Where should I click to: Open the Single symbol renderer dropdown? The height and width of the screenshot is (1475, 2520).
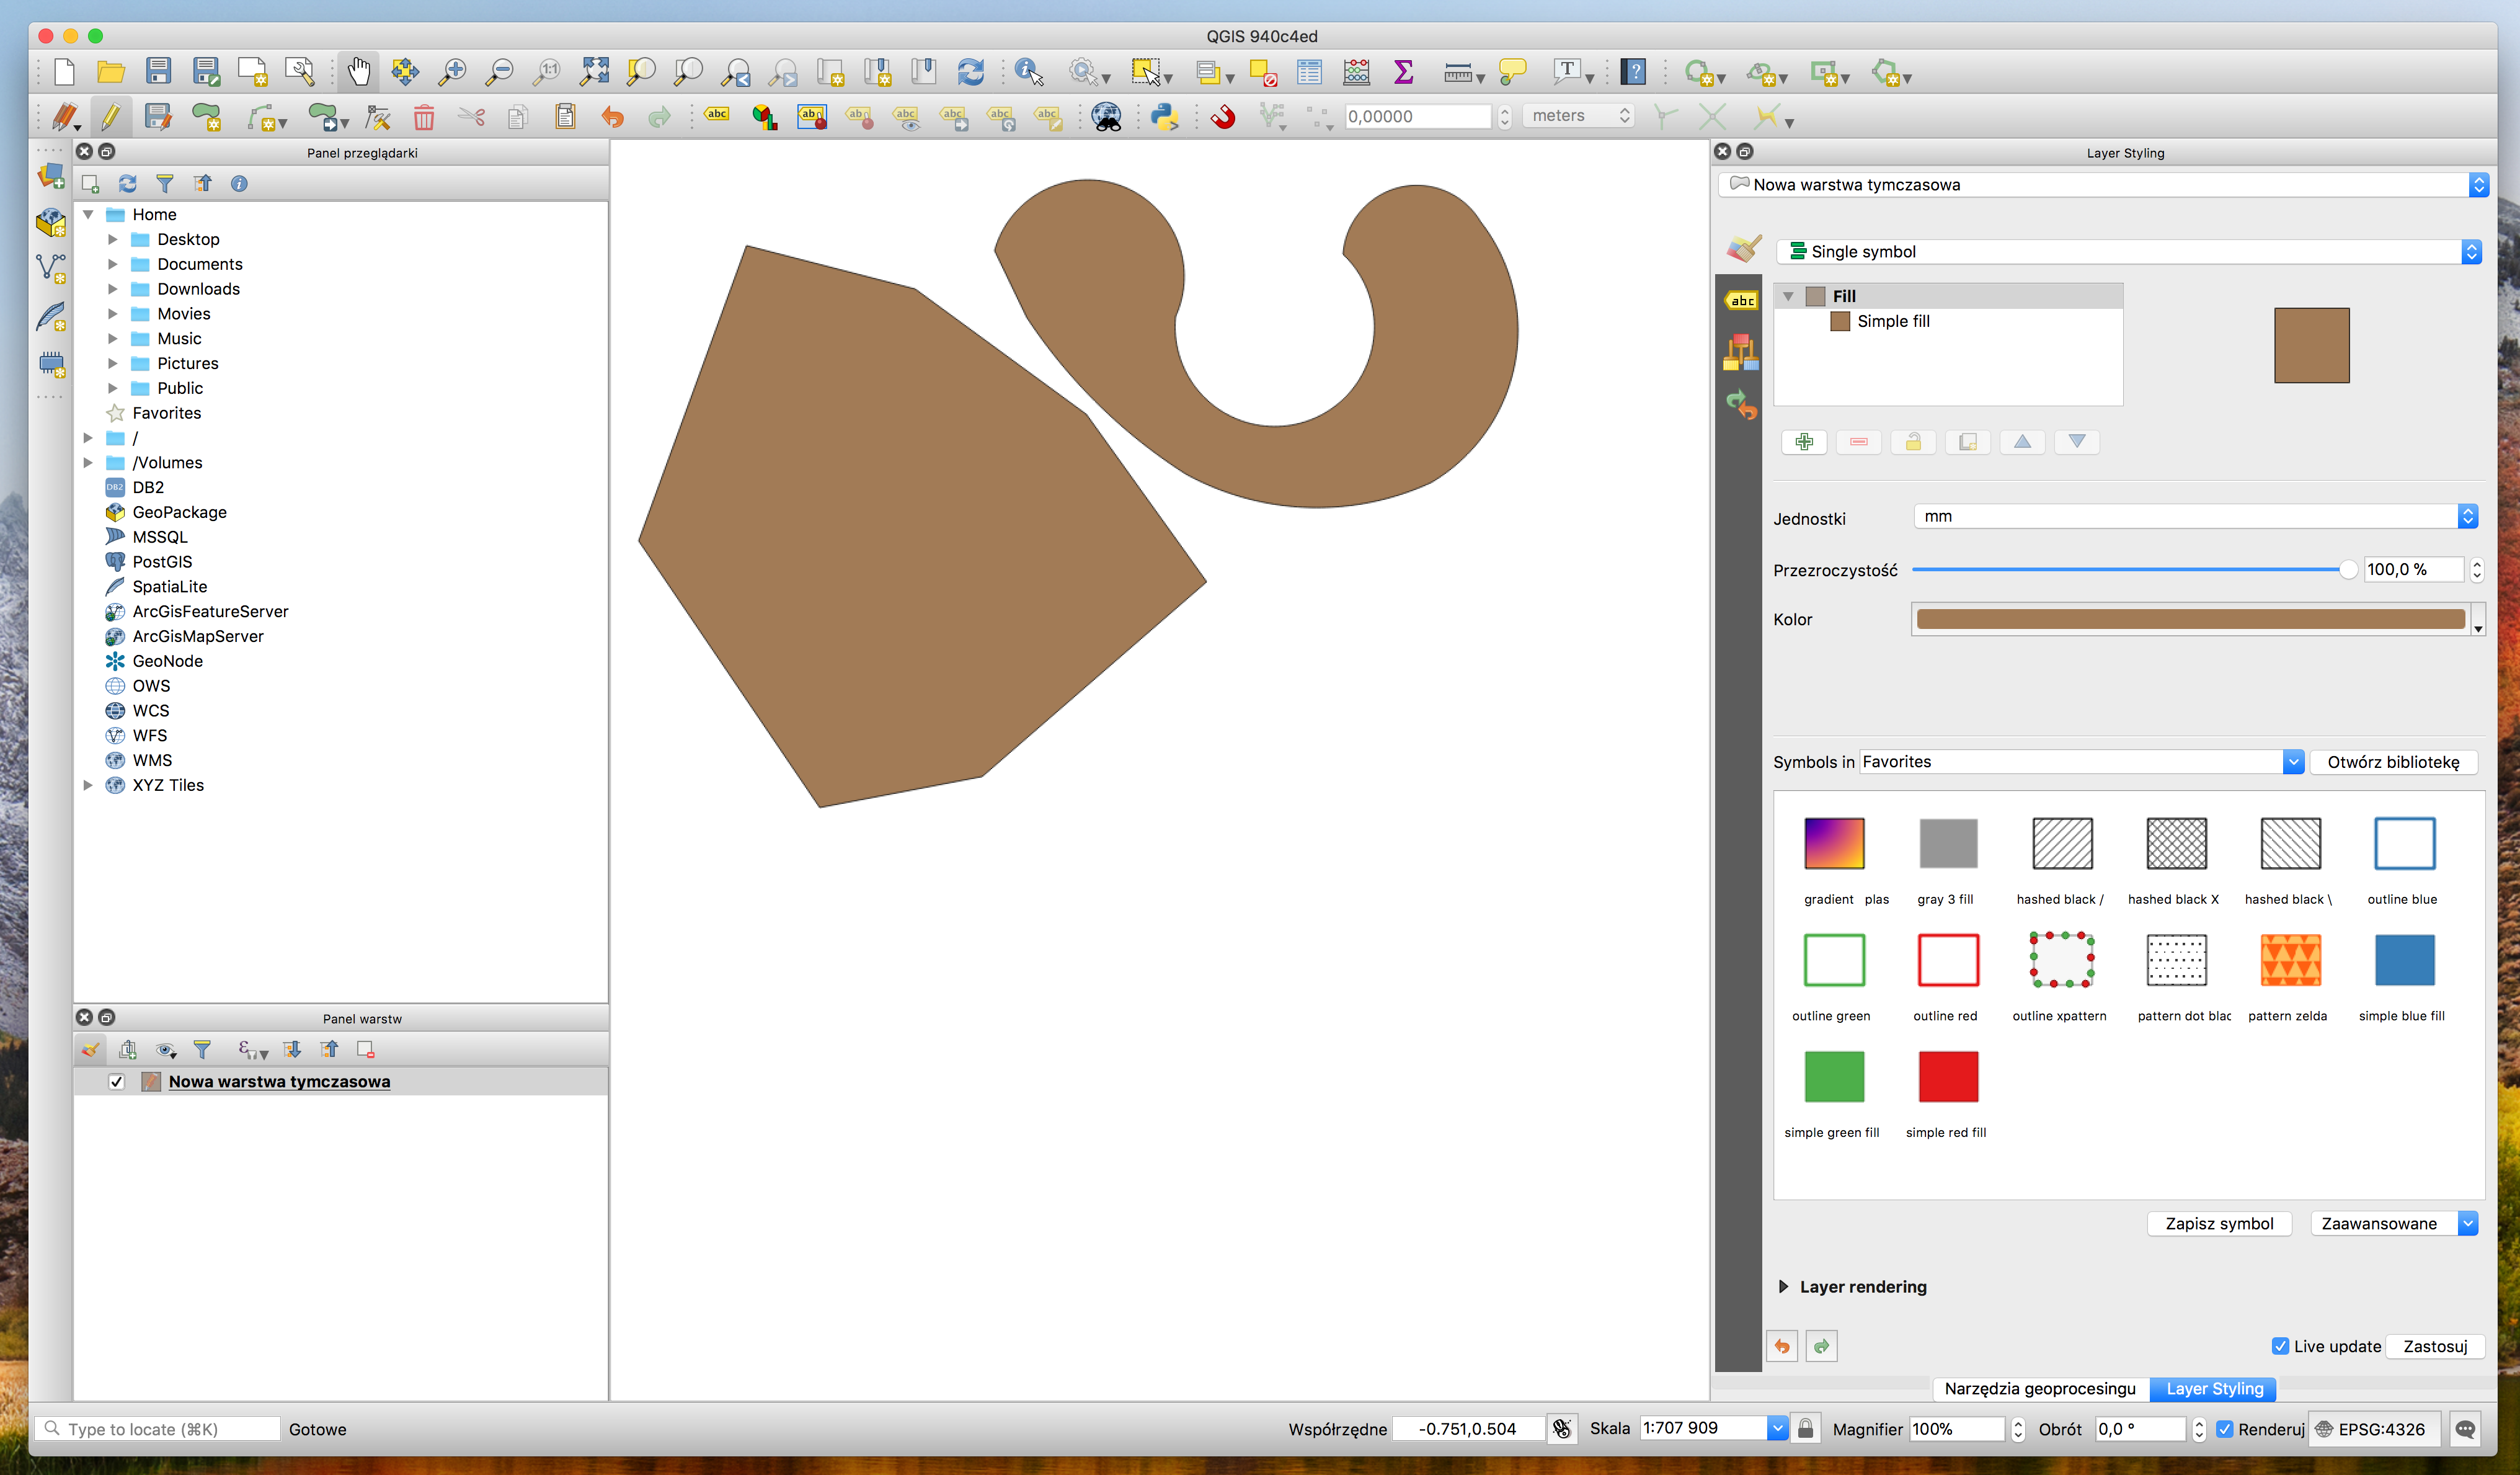(2127, 252)
